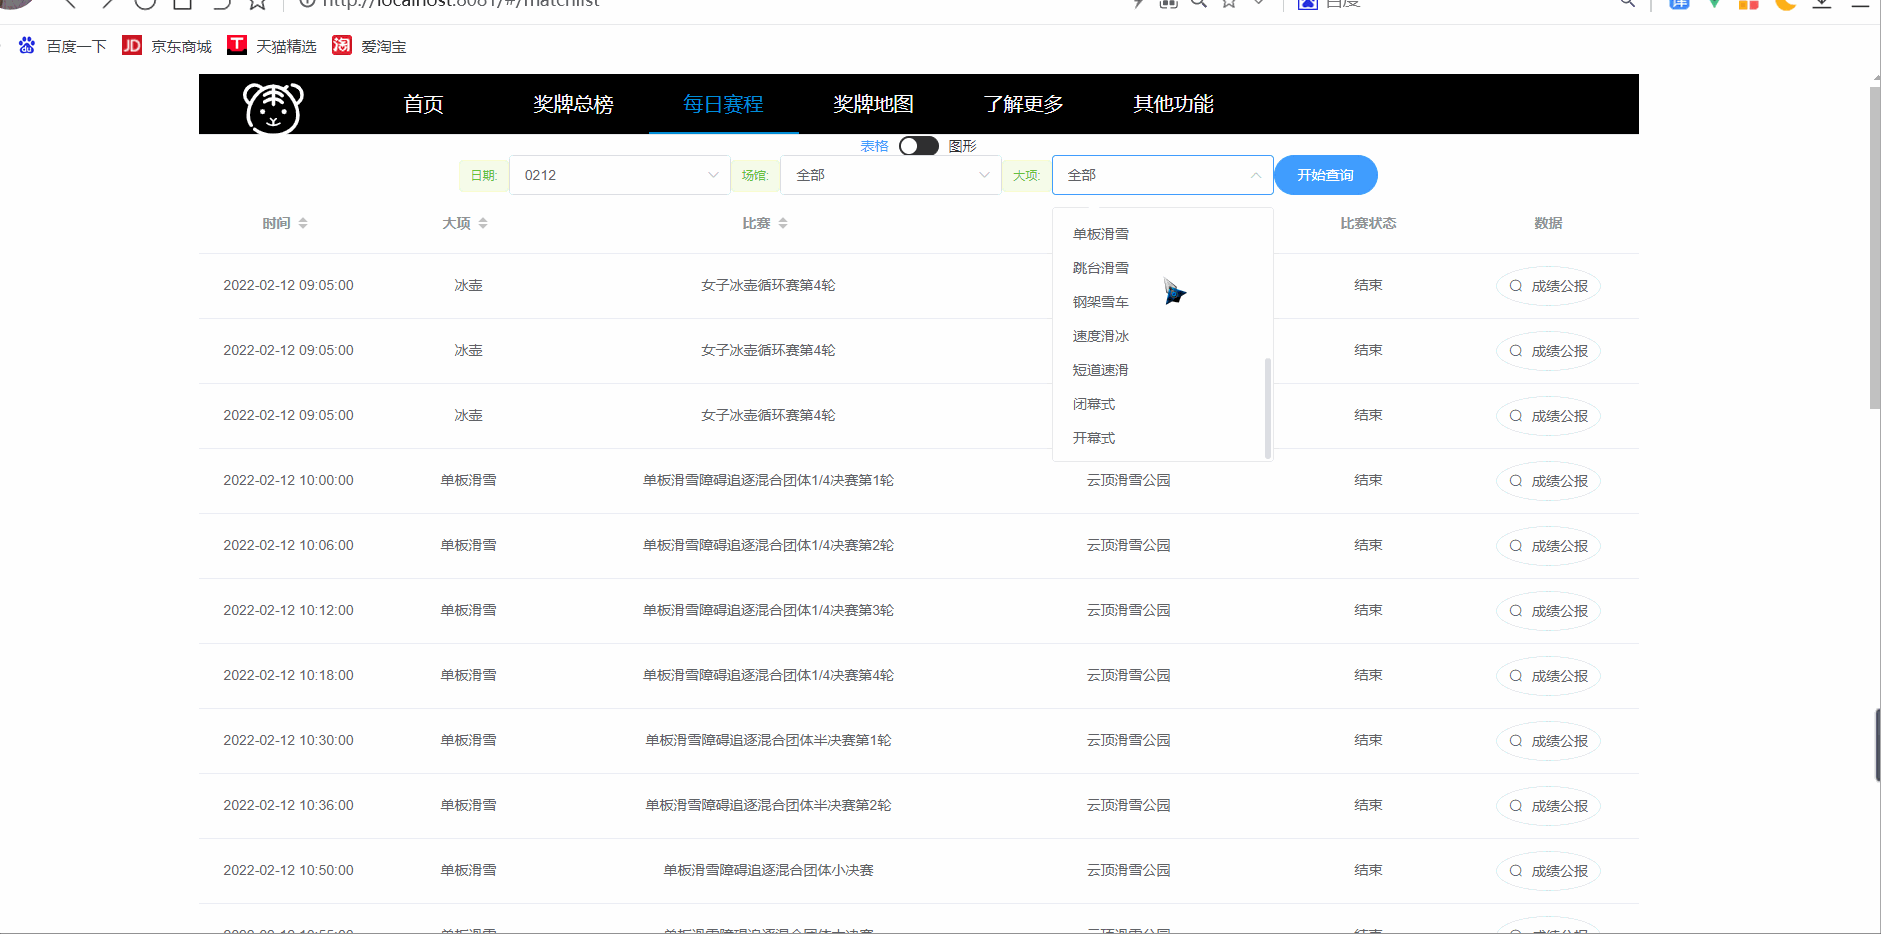1881x934 pixels.
Task: Open the 奖牌地图 navigation item
Action: click(874, 104)
